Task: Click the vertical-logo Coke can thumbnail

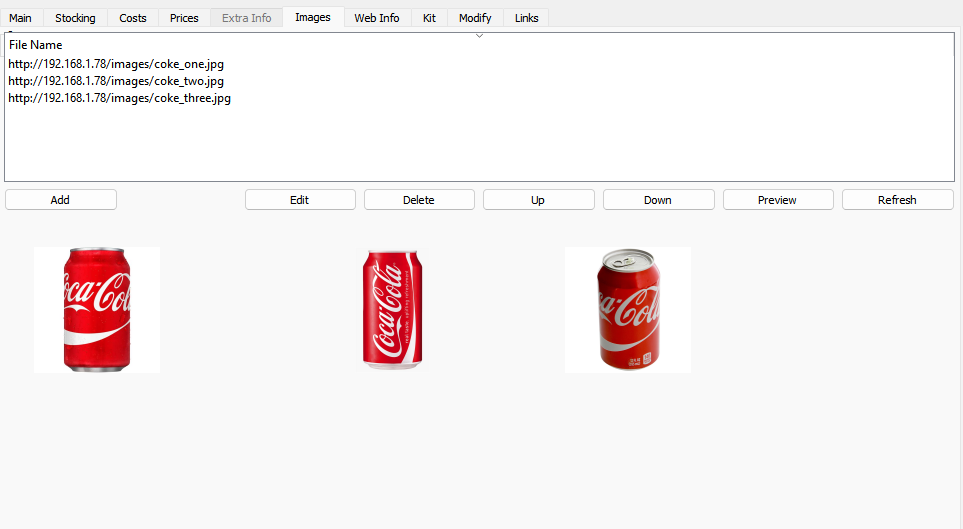Action: 392,310
